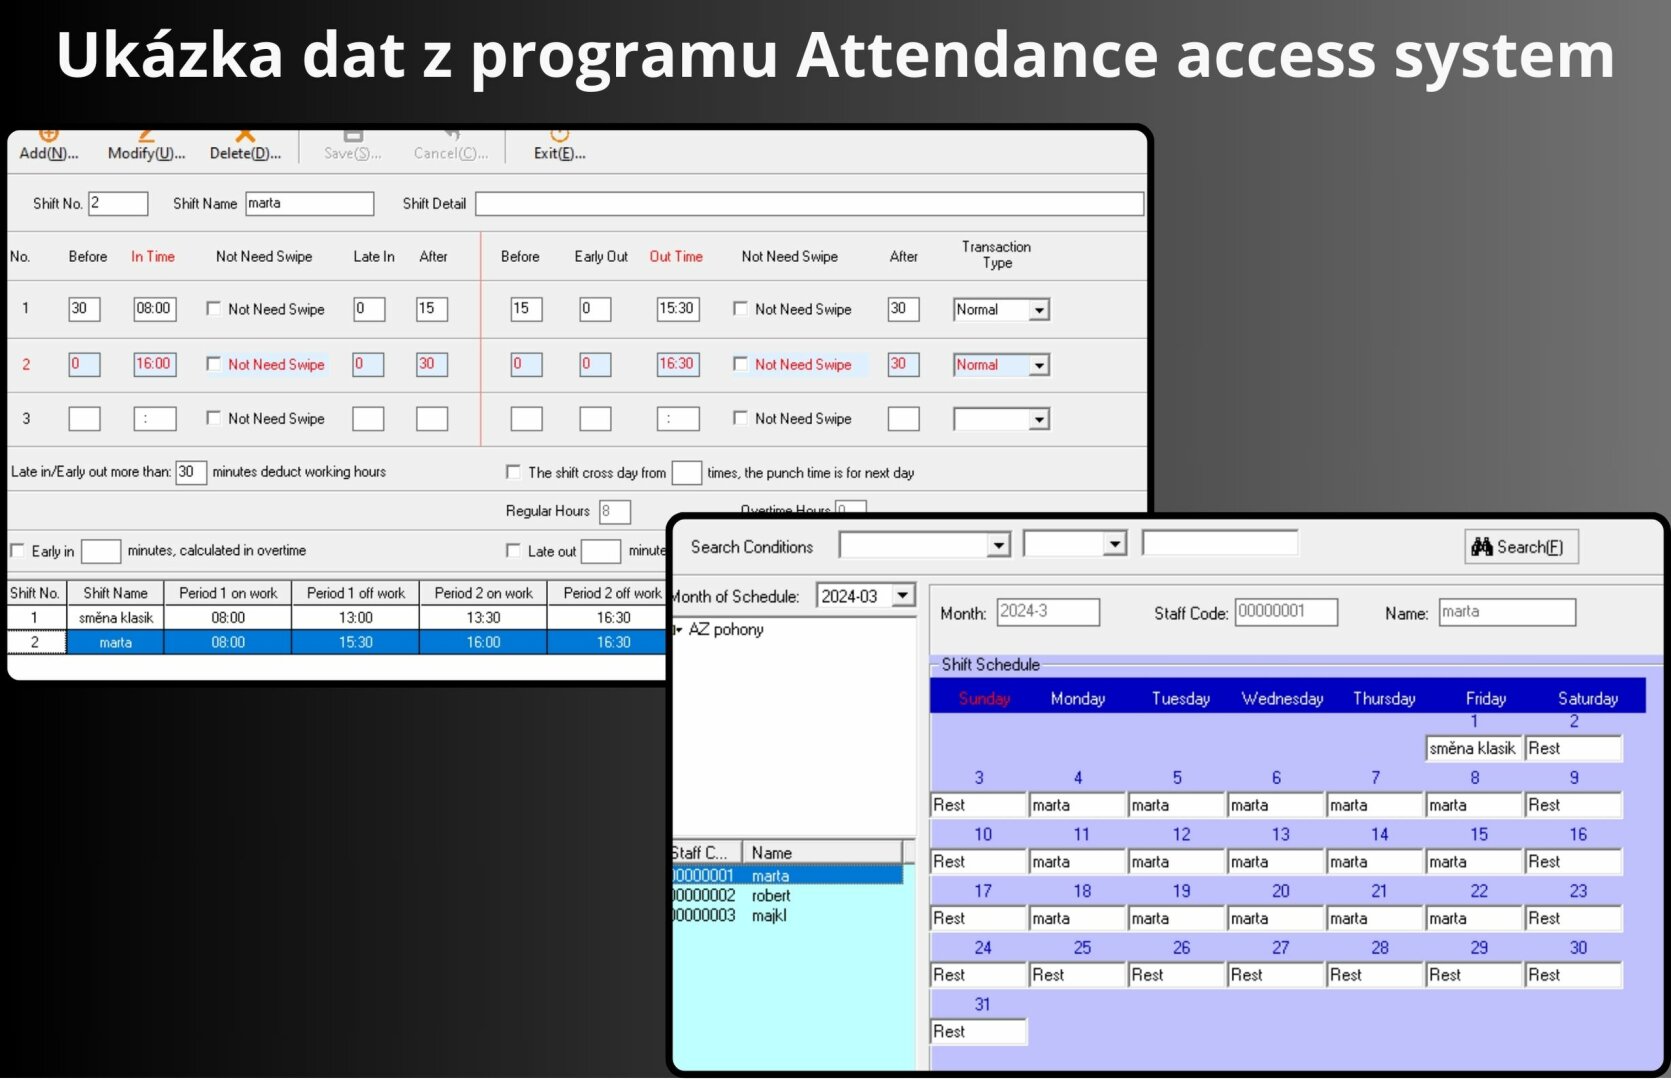This screenshot has height=1080, width=1671.
Task: Collapse the AZ pohony tree node
Action: (x=679, y=630)
